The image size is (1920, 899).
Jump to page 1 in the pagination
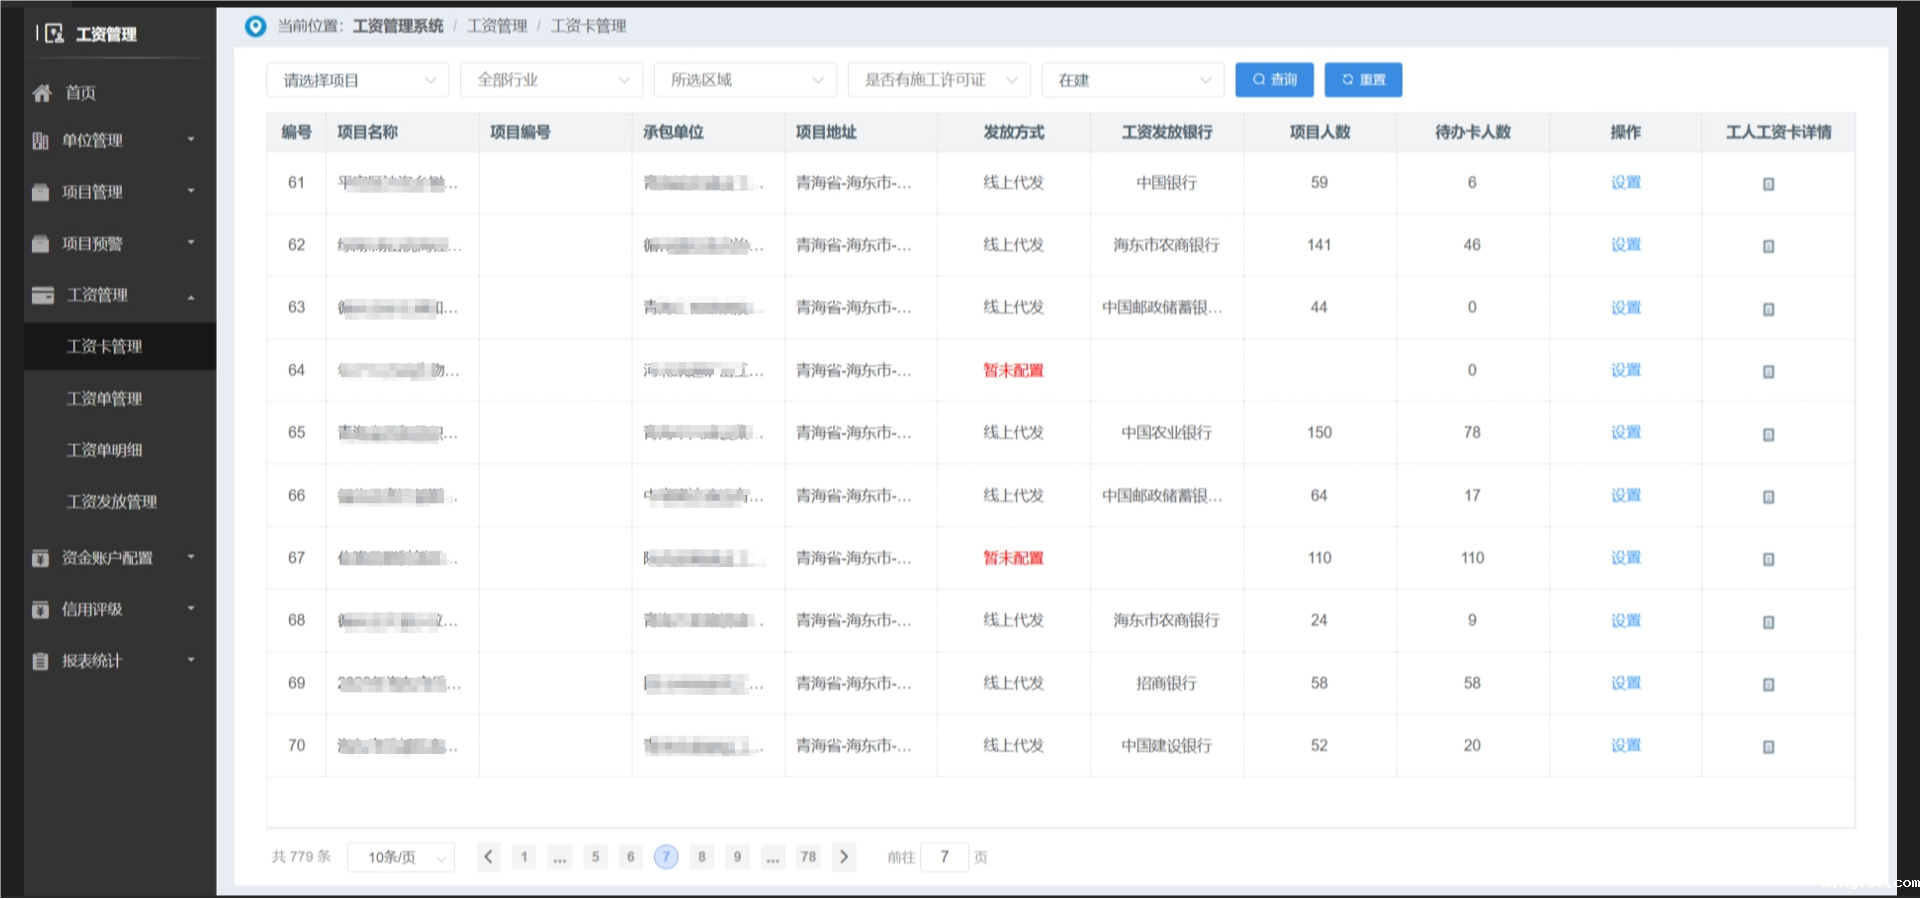coord(524,857)
